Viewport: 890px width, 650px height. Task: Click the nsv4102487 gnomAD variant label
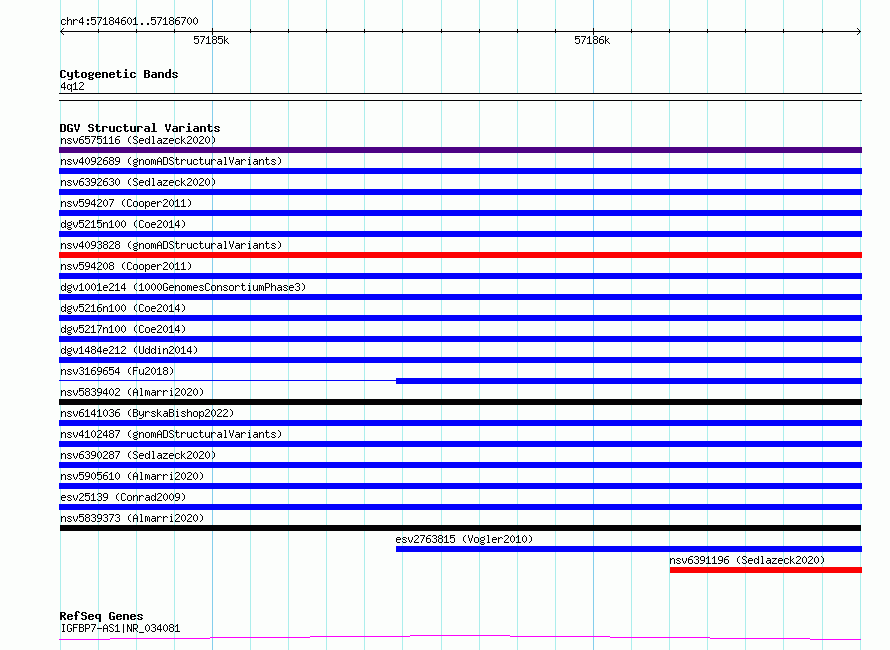pyautogui.click(x=171, y=434)
